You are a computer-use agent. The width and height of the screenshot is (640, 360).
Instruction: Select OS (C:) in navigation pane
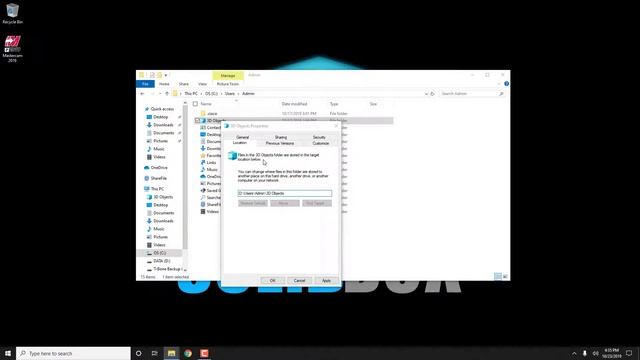[x=160, y=253]
